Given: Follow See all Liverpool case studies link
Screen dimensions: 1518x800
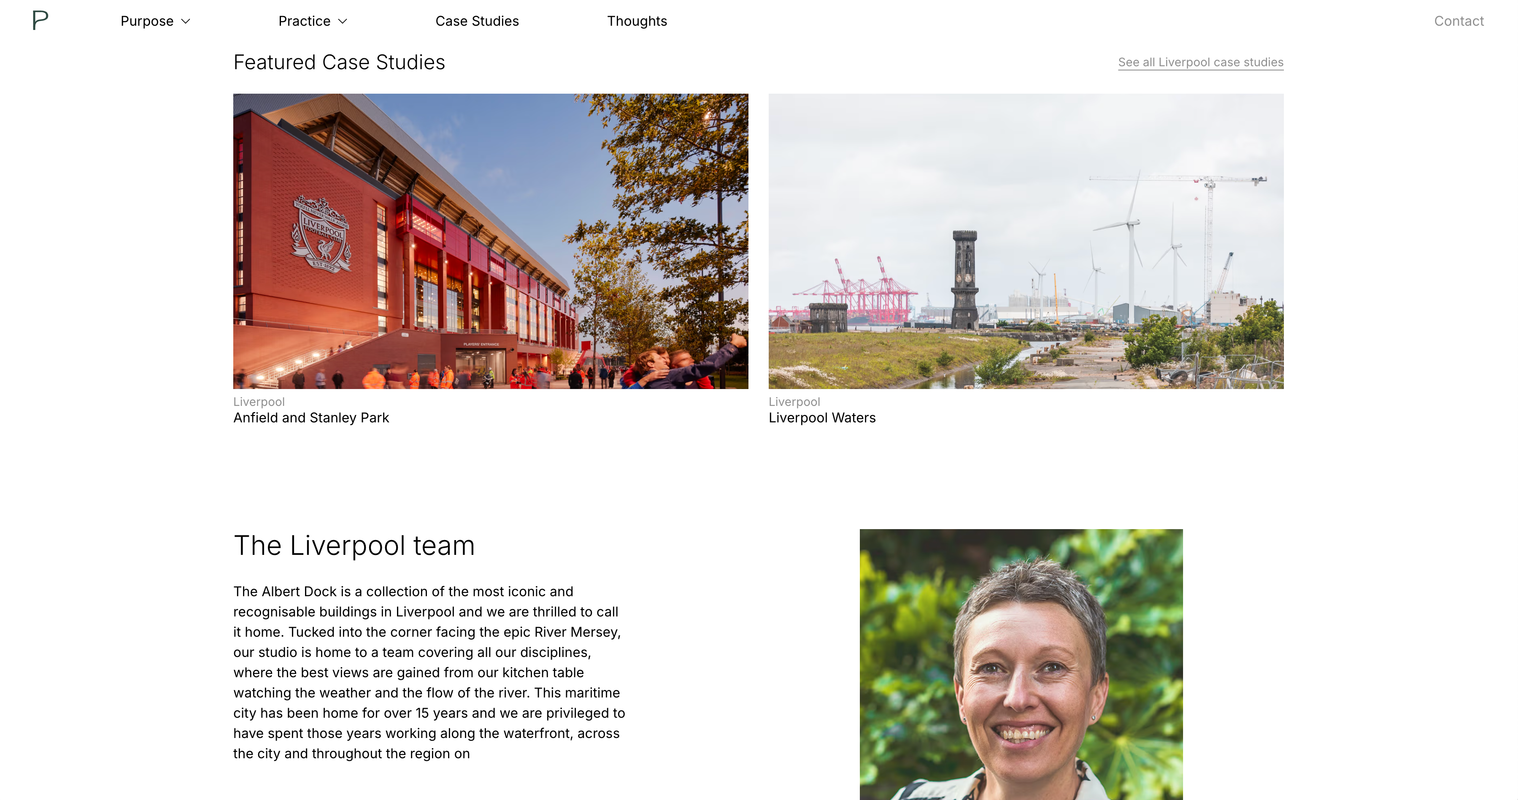Looking at the screenshot, I should pyautogui.click(x=1200, y=62).
